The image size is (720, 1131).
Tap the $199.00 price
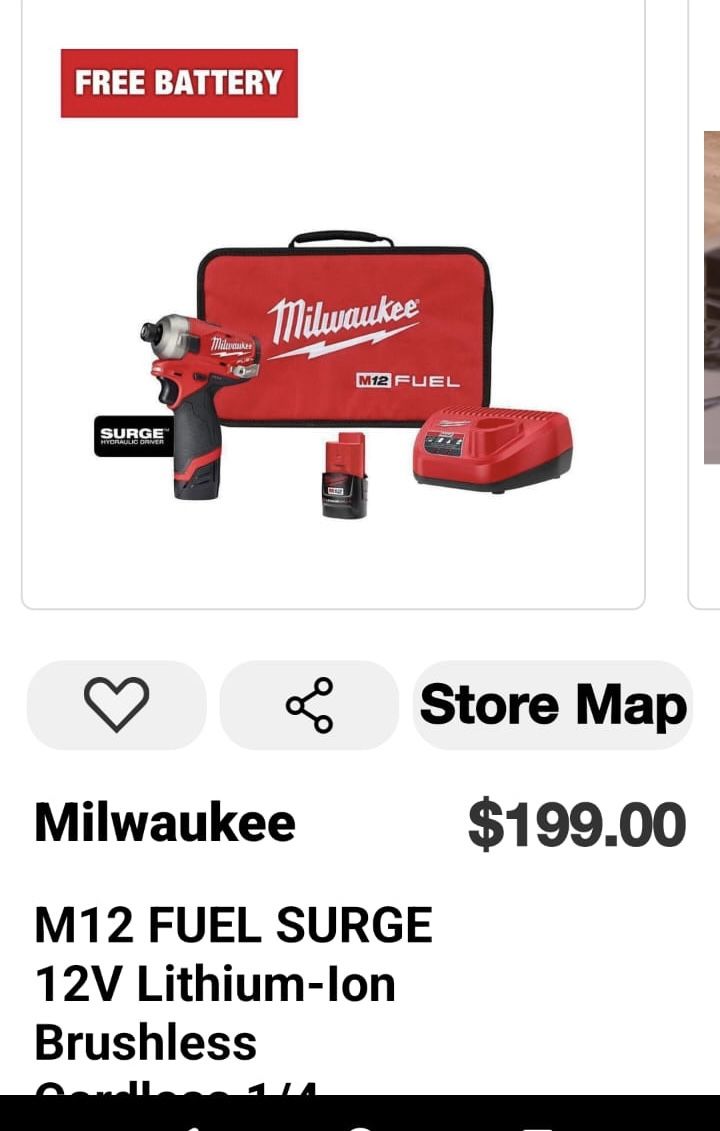576,824
